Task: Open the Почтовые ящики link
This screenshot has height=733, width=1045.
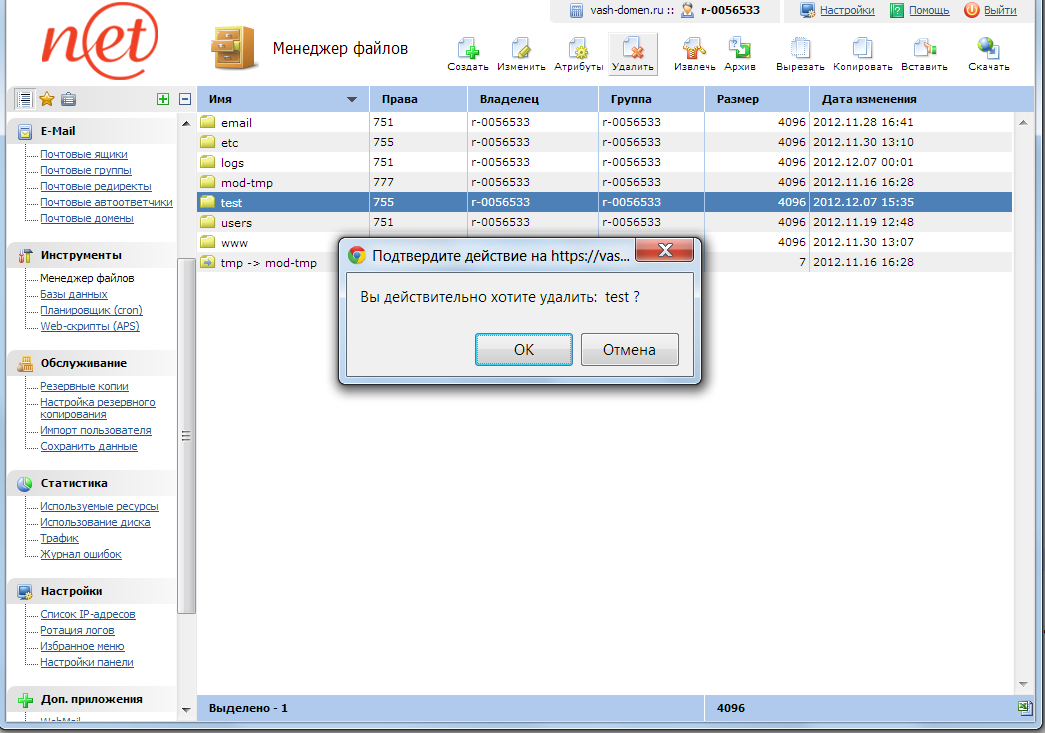Action: [83, 154]
